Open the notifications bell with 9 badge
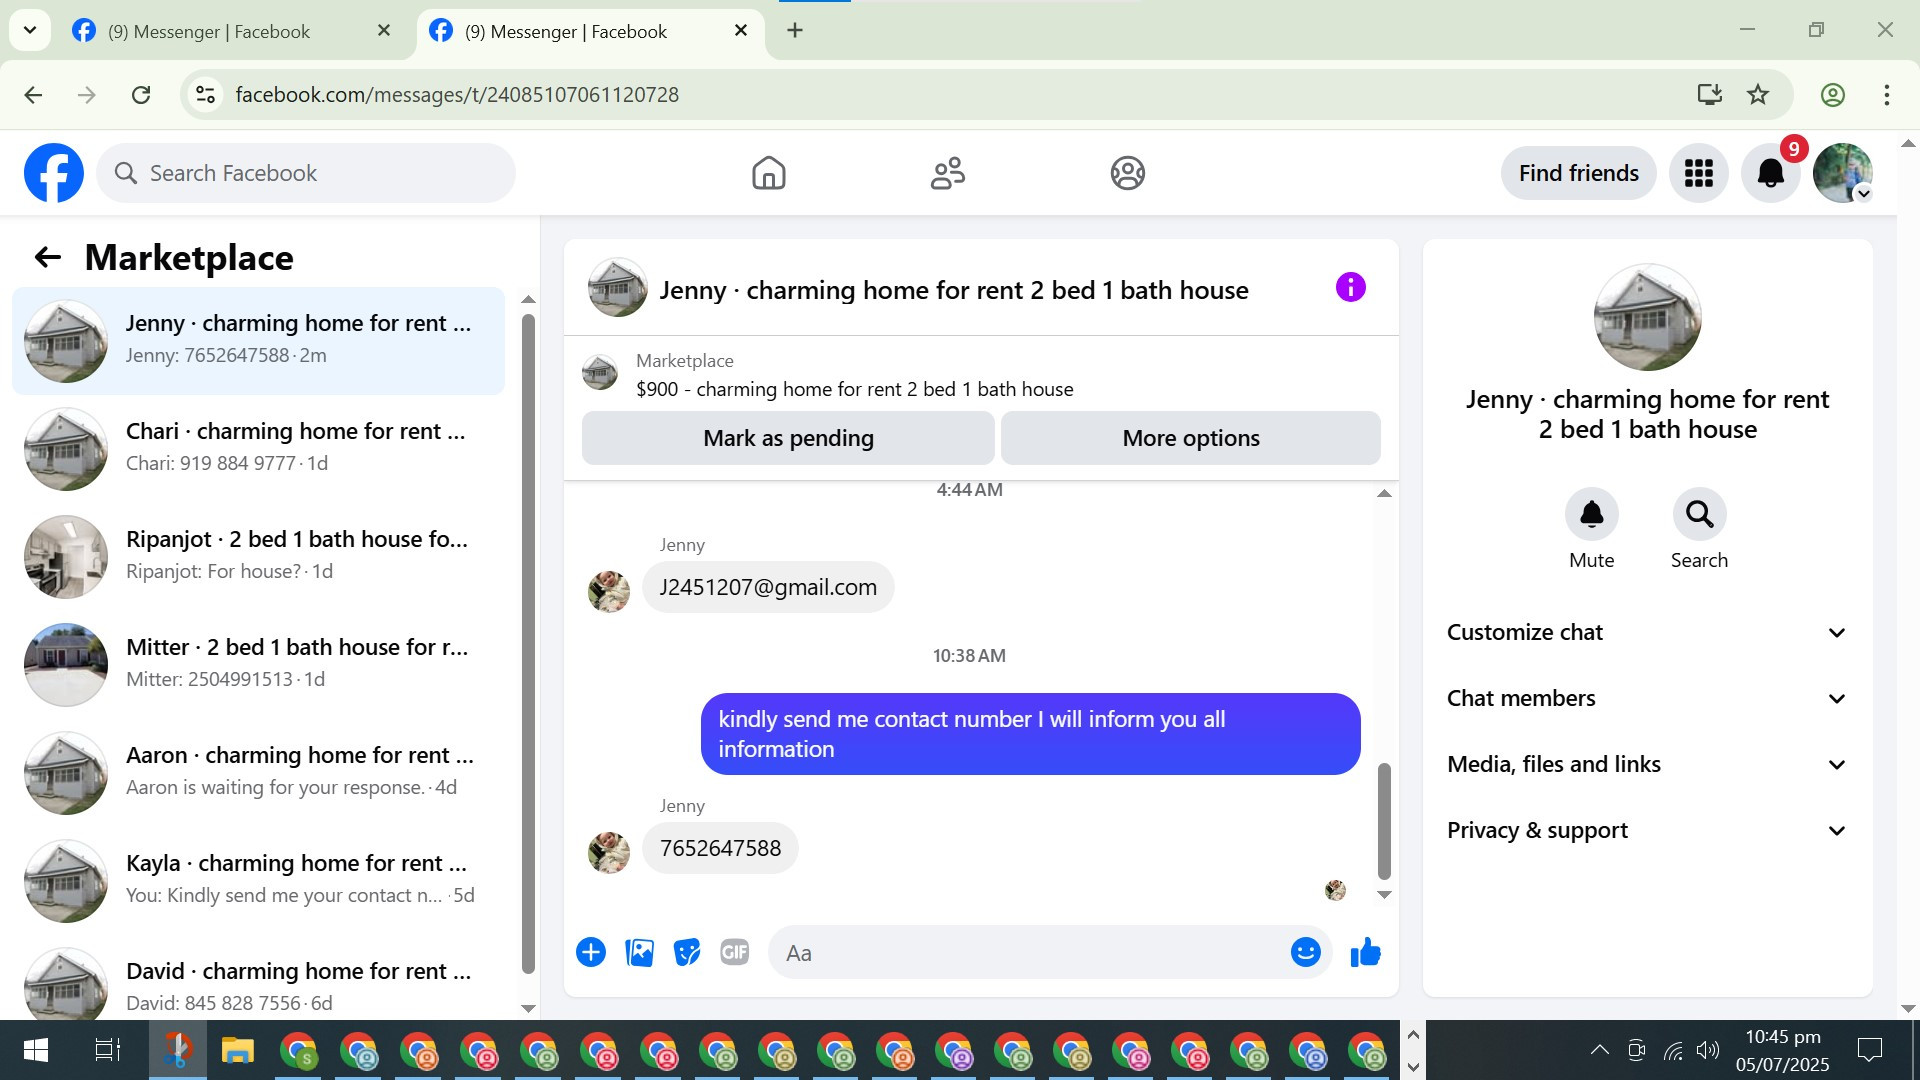This screenshot has height=1080, width=1920. [x=1770, y=173]
